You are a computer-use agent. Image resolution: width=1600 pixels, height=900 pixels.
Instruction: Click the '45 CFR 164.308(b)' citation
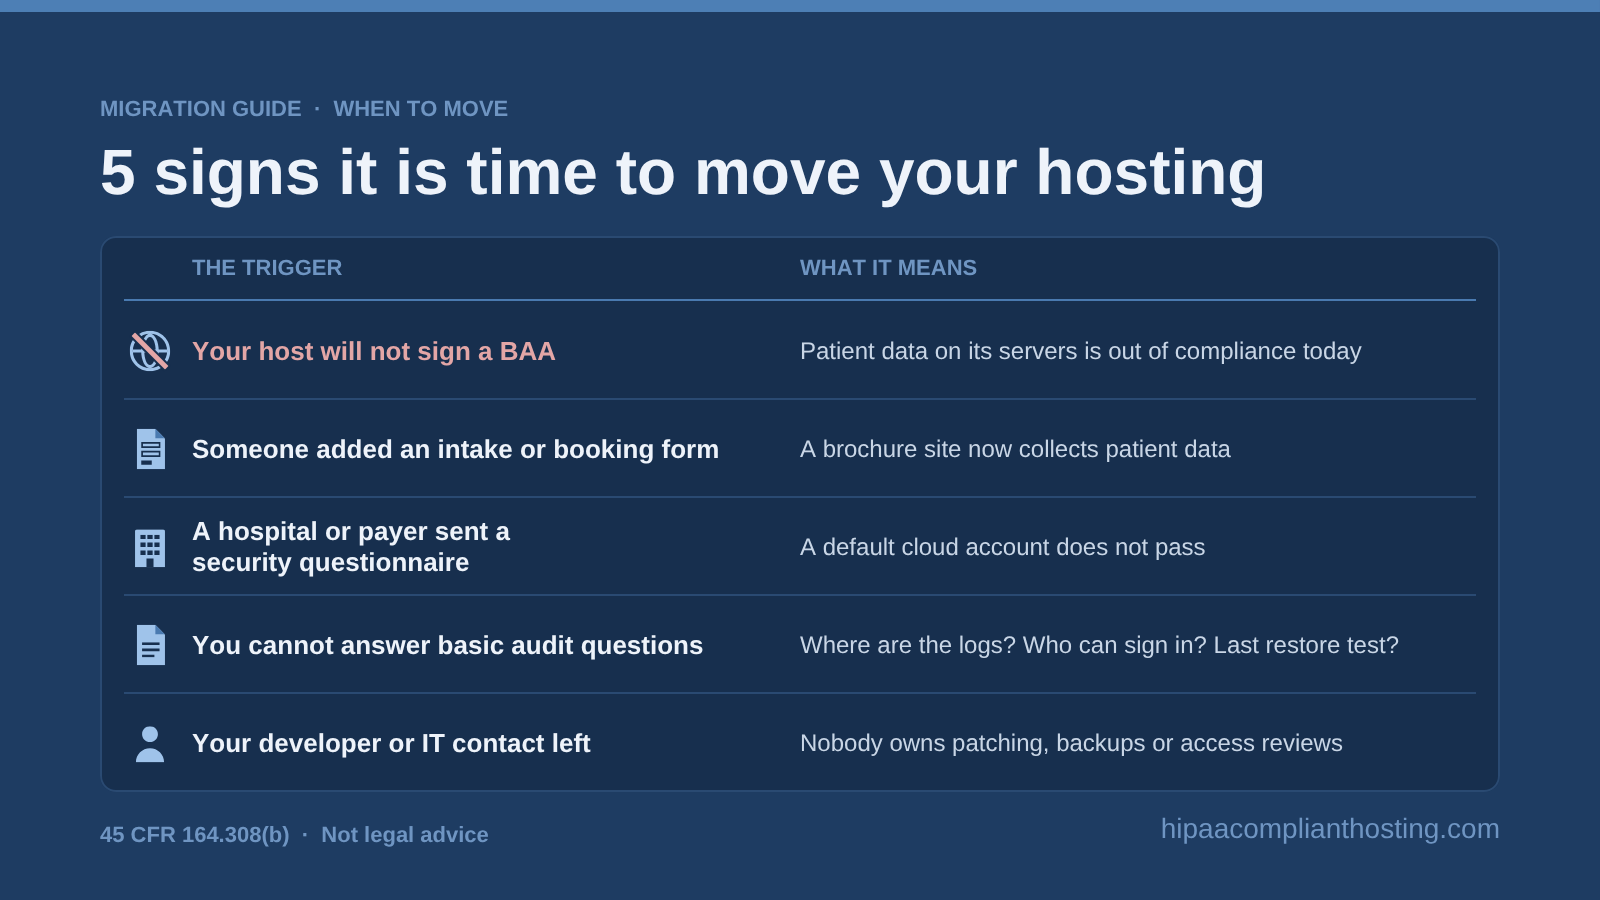[x=195, y=835]
